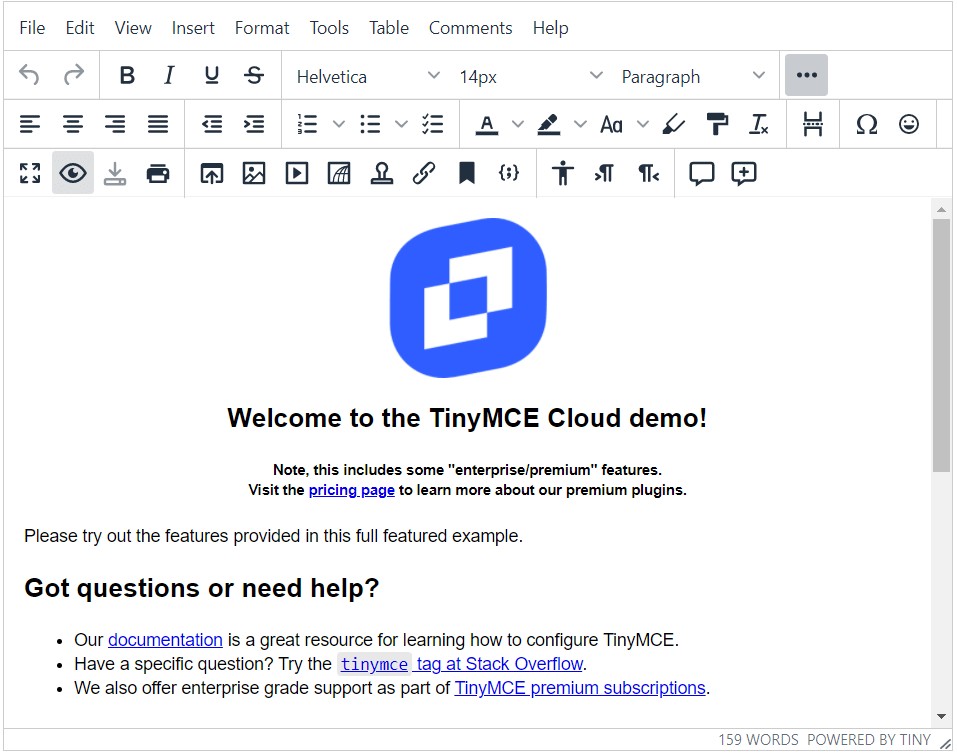Click the Print icon
This screenshot has height=754, width=957.
158,174
